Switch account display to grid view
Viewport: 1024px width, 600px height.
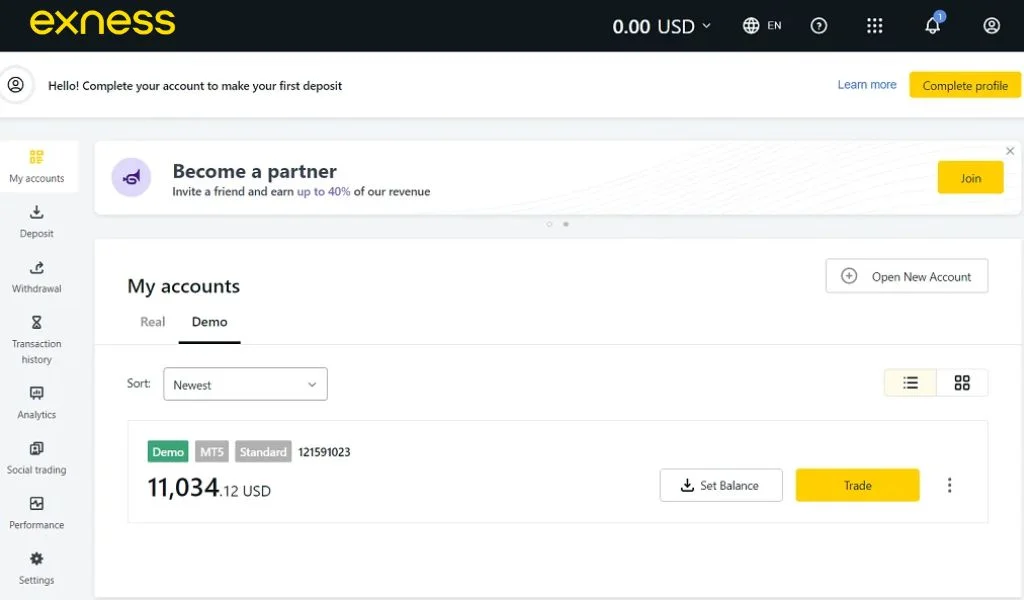coord(962,382)
